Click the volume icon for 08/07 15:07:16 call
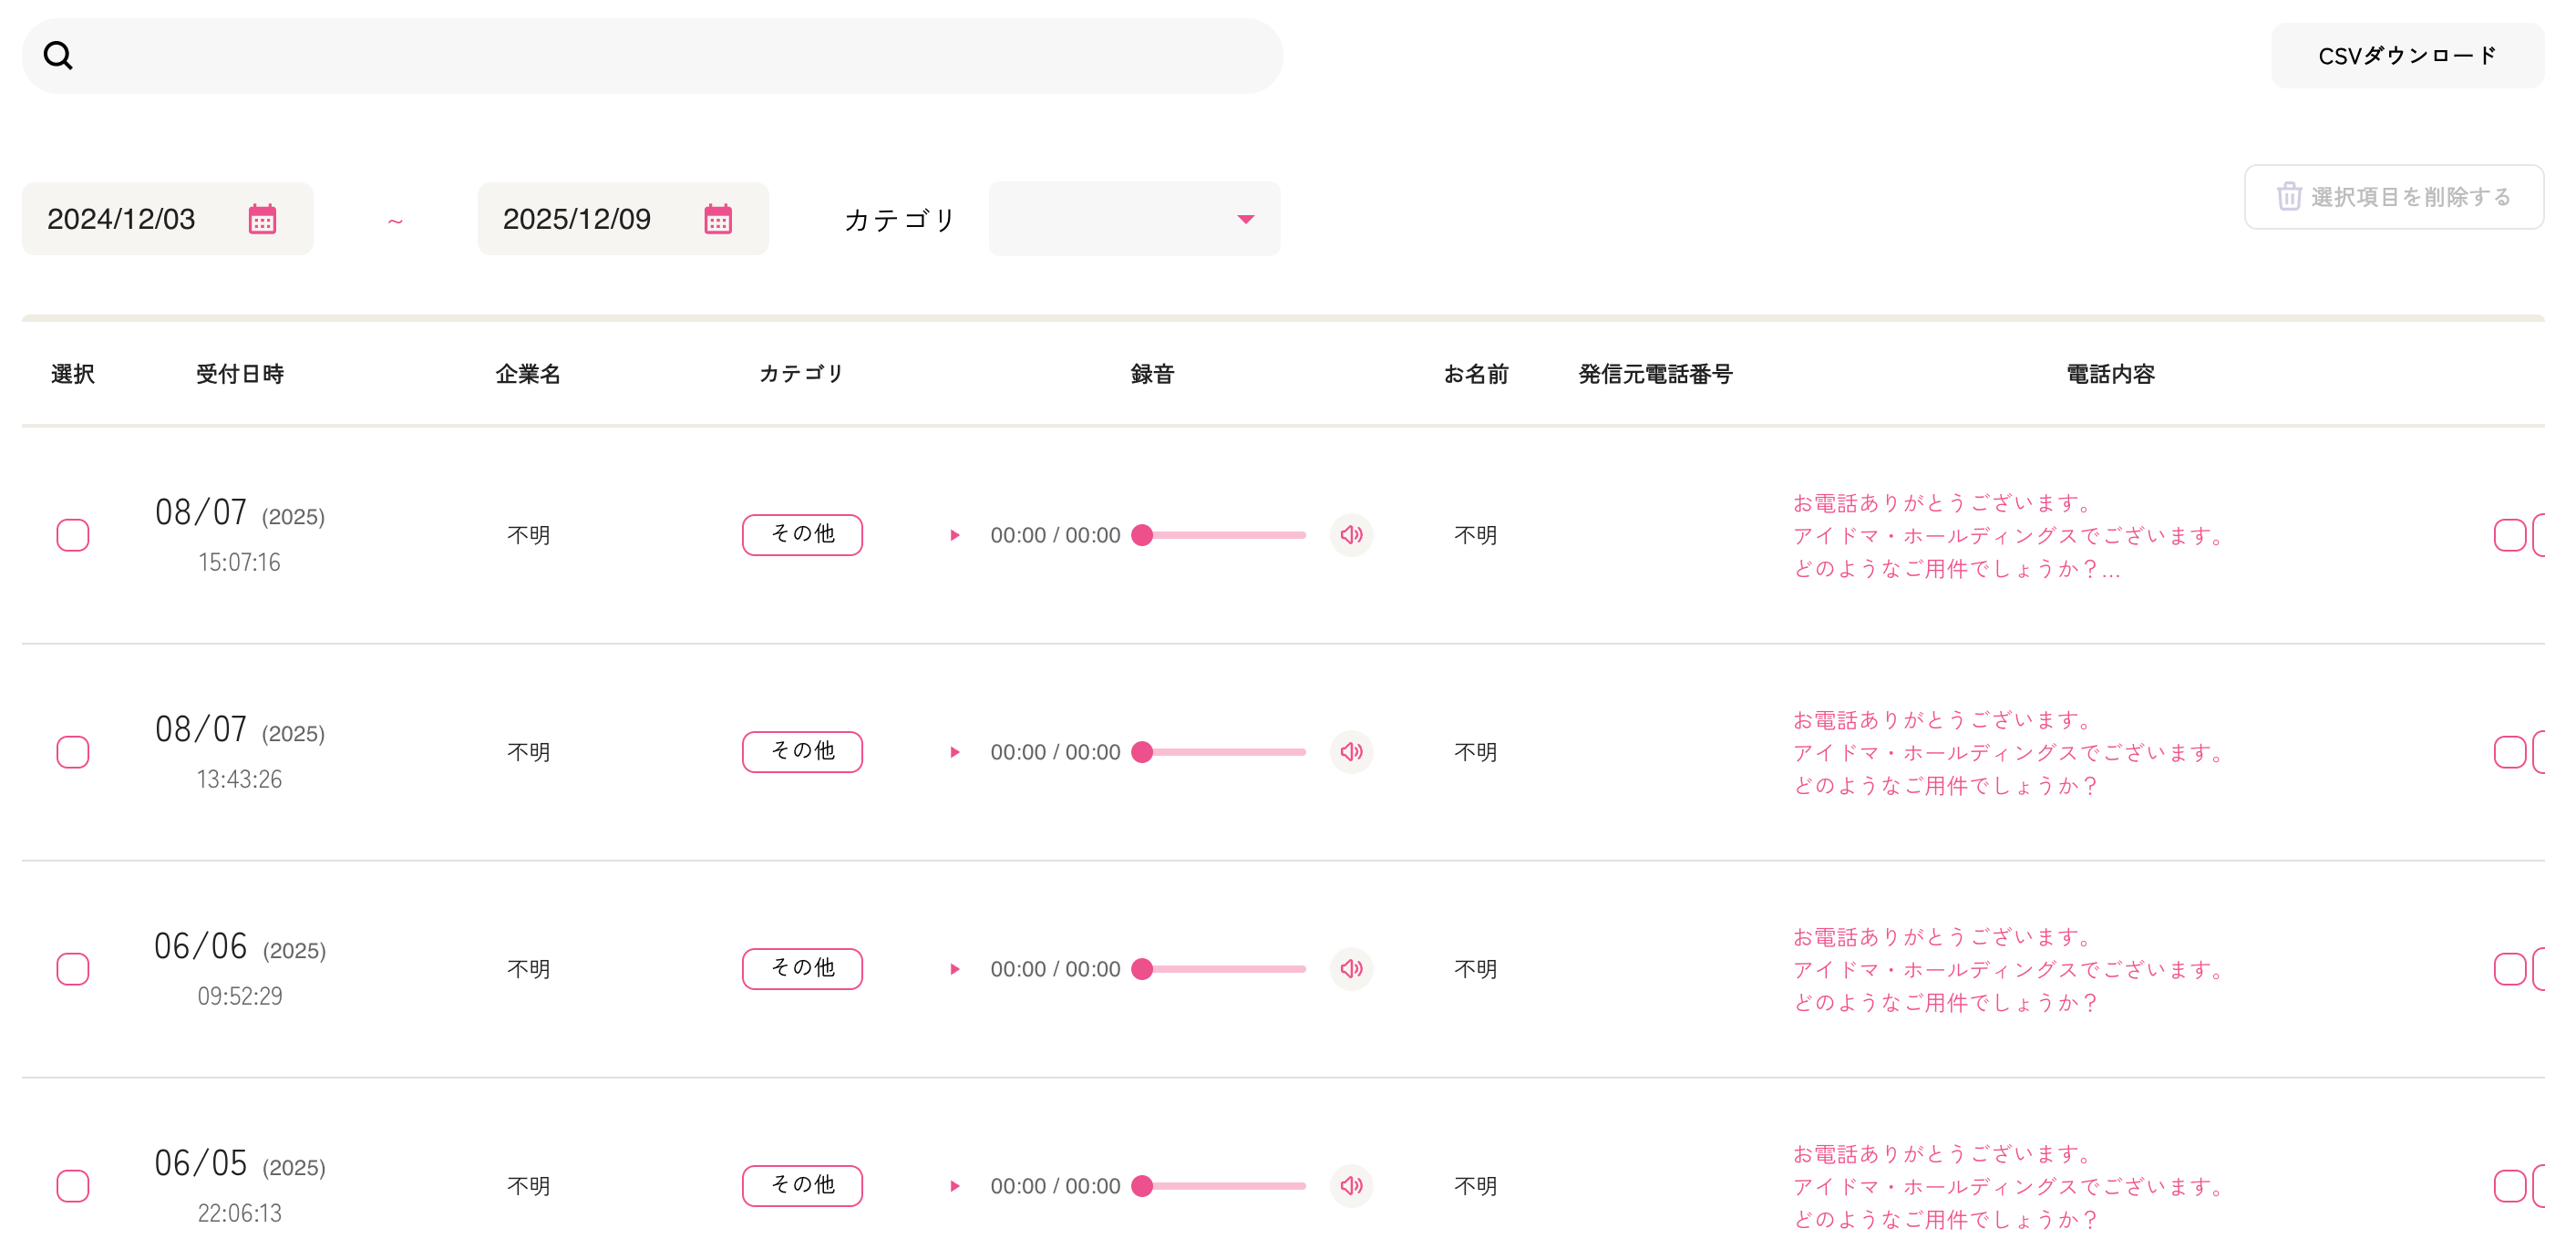Viewport: 2576px width, 1249px height. pos(1351,535)
